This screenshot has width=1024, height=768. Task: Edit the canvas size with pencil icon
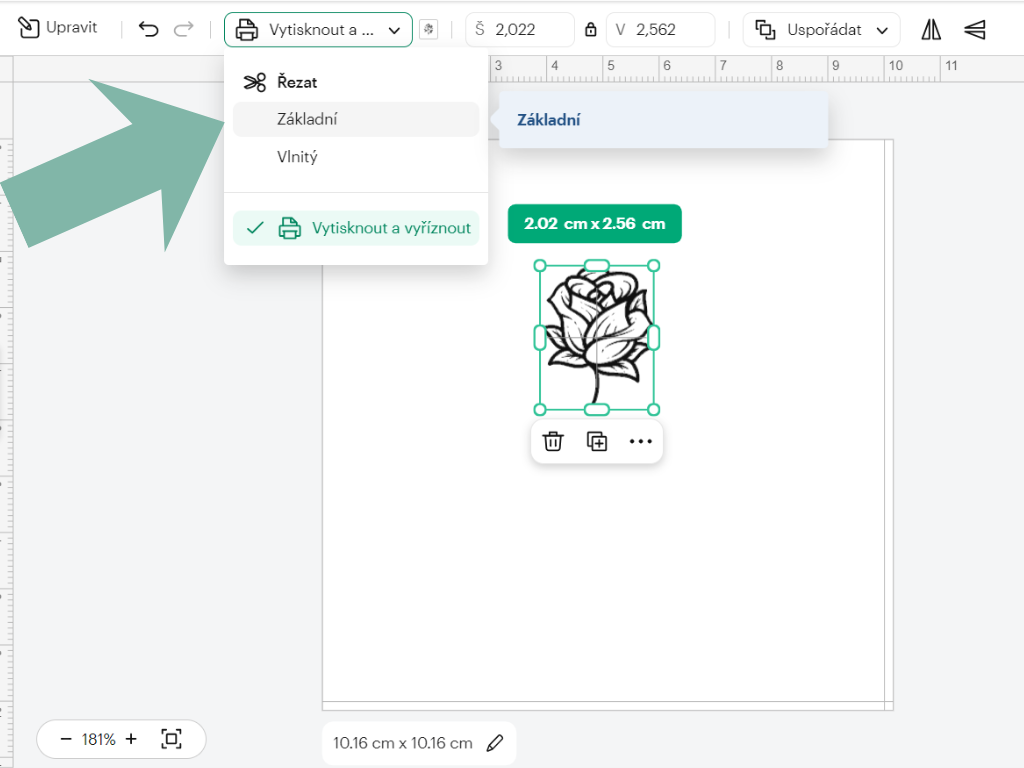point(495,743)
